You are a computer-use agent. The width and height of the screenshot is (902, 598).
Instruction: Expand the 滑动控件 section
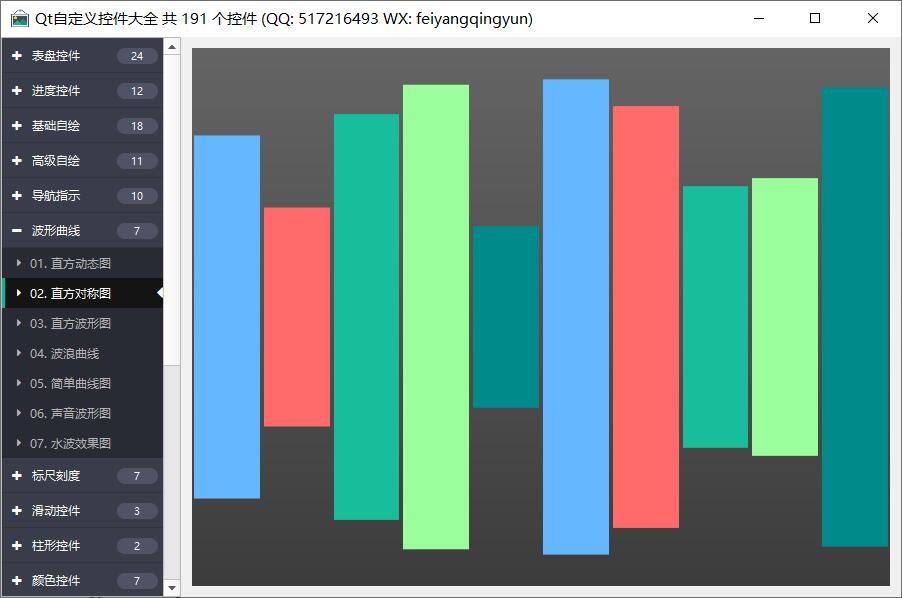[x=56, y=511]
